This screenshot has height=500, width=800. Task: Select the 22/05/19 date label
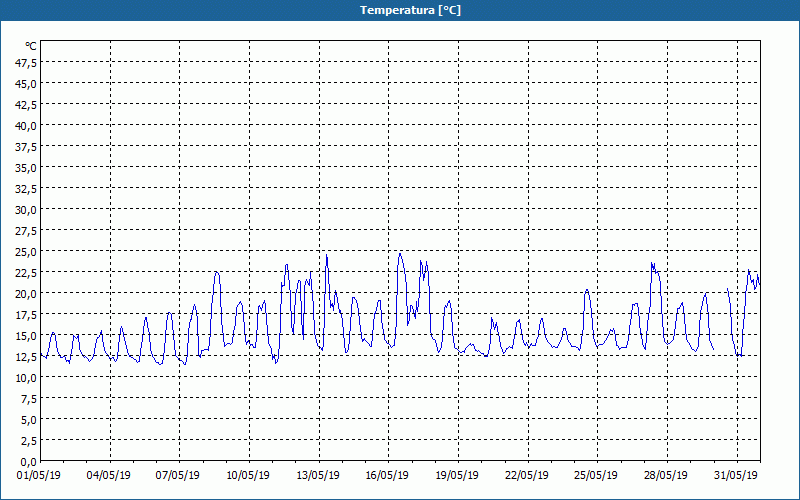(x=527, y=476)
